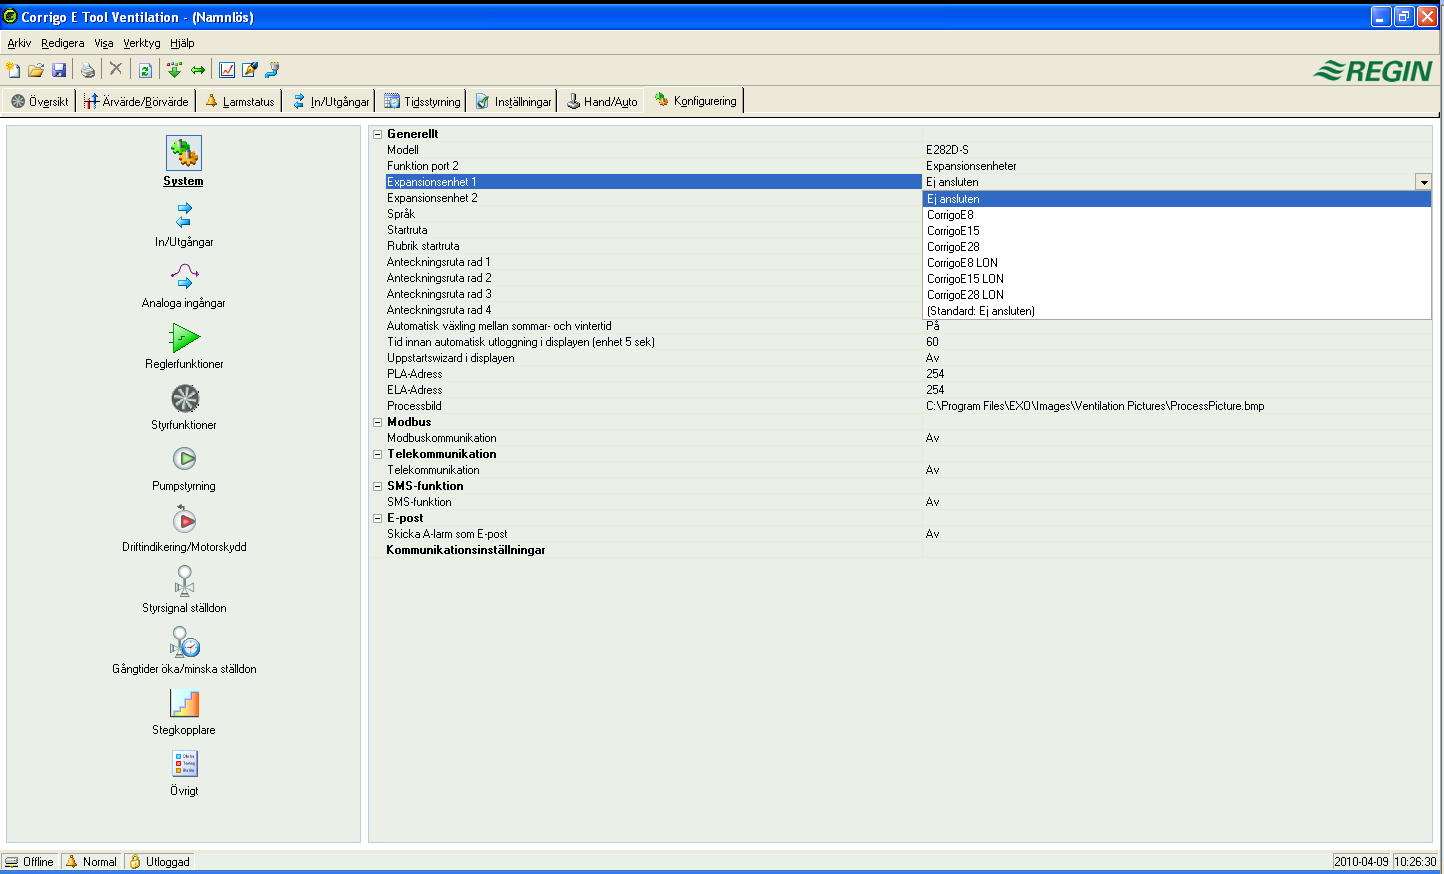This screenshot has height=874, width=1444.
Task: Click the Normal alarm status indicator
Action: (x=91, y=861)
